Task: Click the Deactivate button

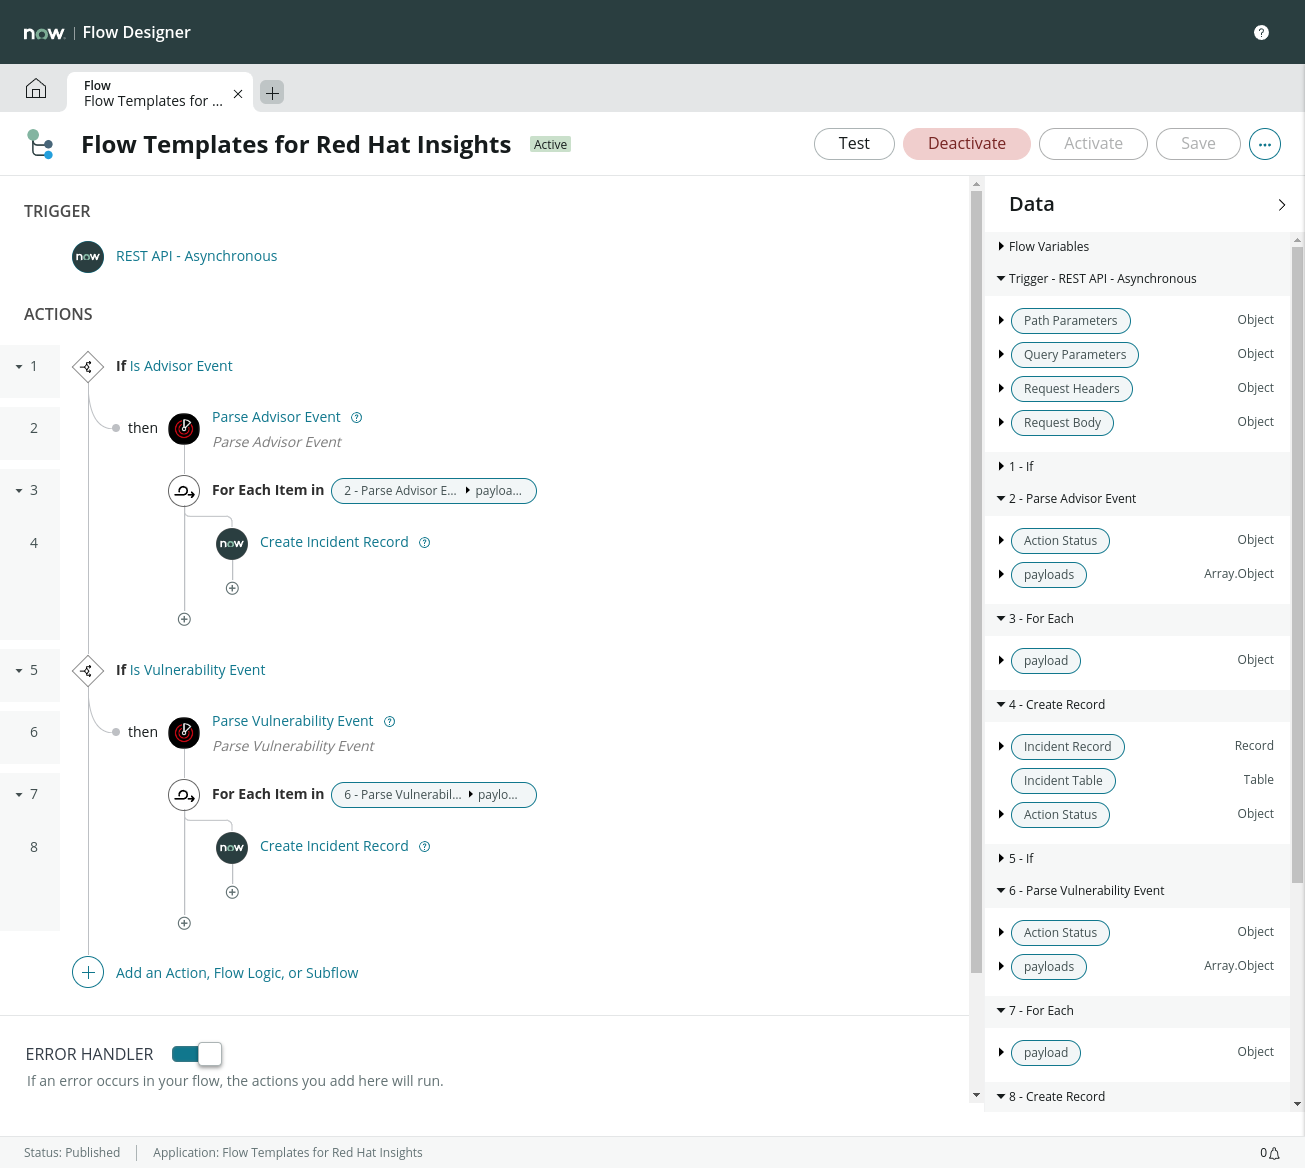Action: click(967, 144)
